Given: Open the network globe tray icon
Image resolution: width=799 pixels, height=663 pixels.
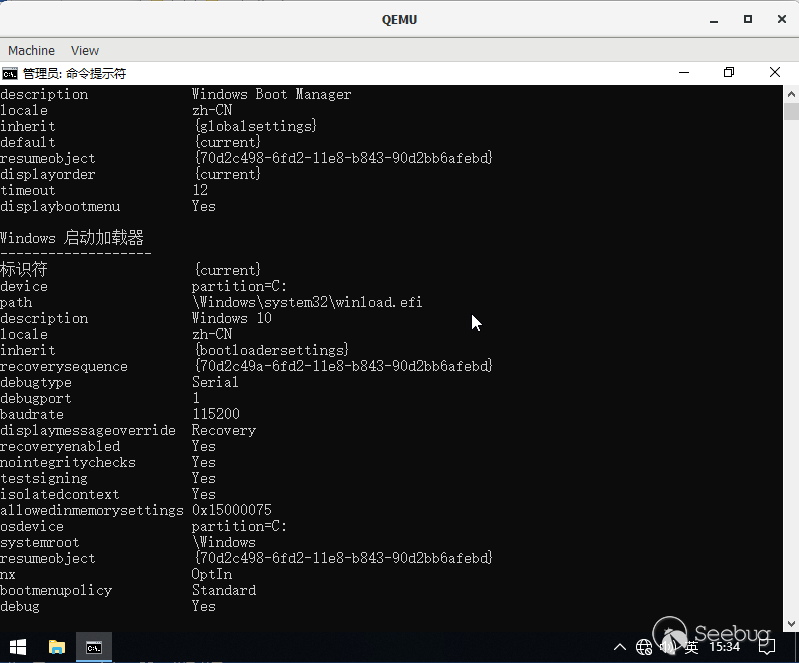Looking at the screenshot, I should (644, 647).
